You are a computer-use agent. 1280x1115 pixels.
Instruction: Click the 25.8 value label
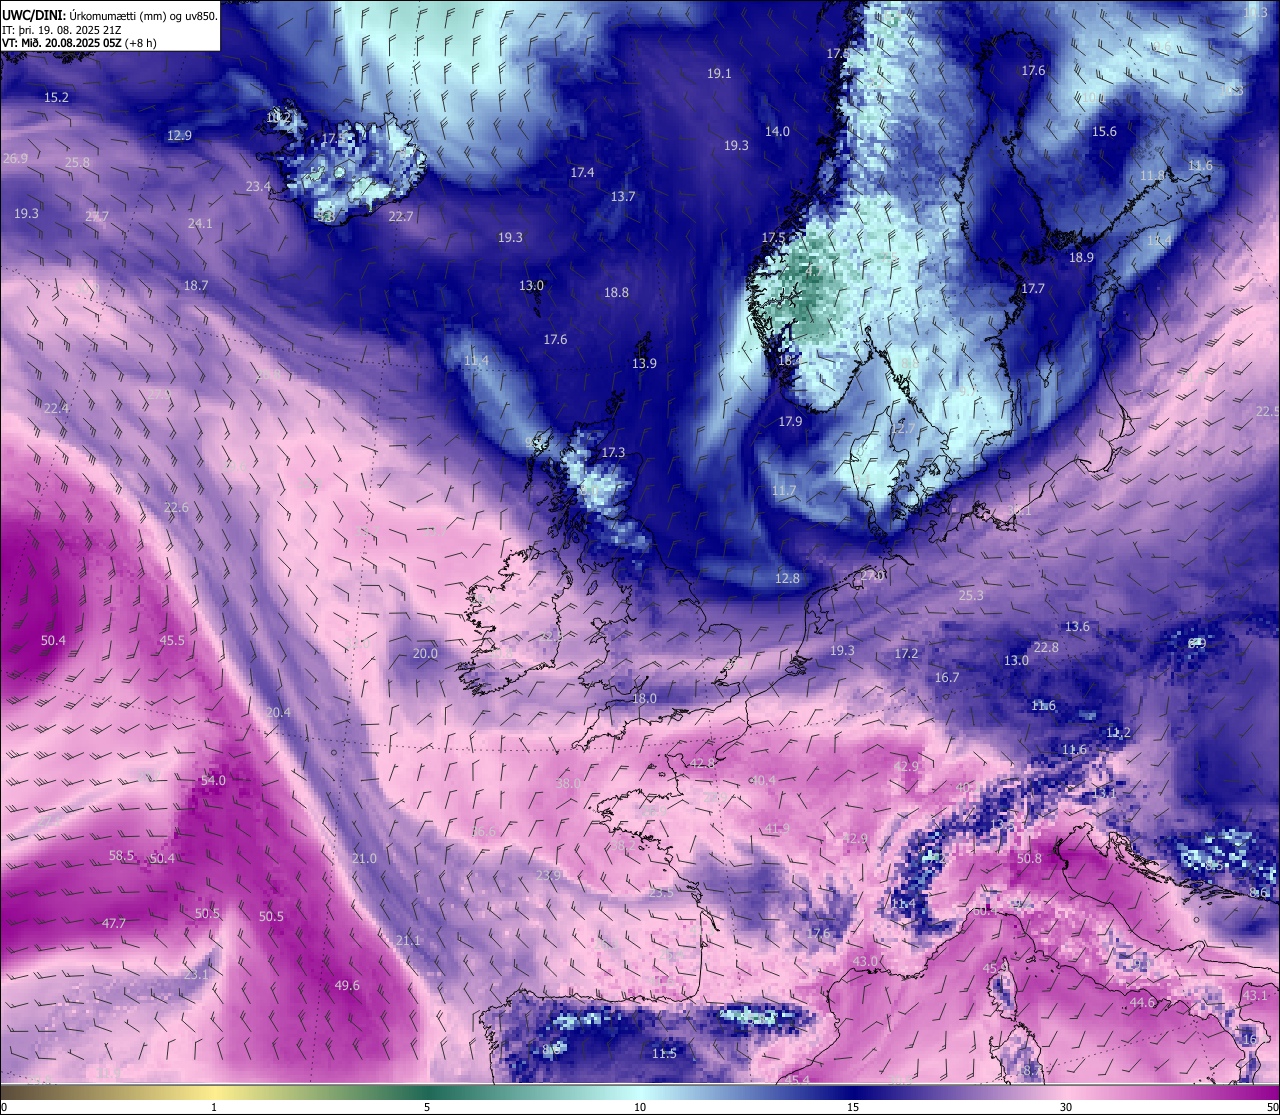coord(77,162)
